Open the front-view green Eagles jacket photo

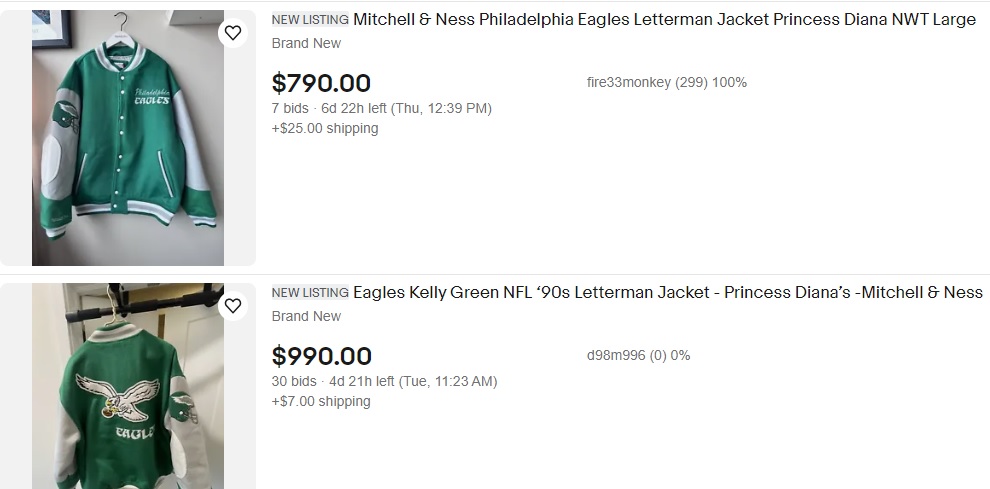[x=128, y=138]
